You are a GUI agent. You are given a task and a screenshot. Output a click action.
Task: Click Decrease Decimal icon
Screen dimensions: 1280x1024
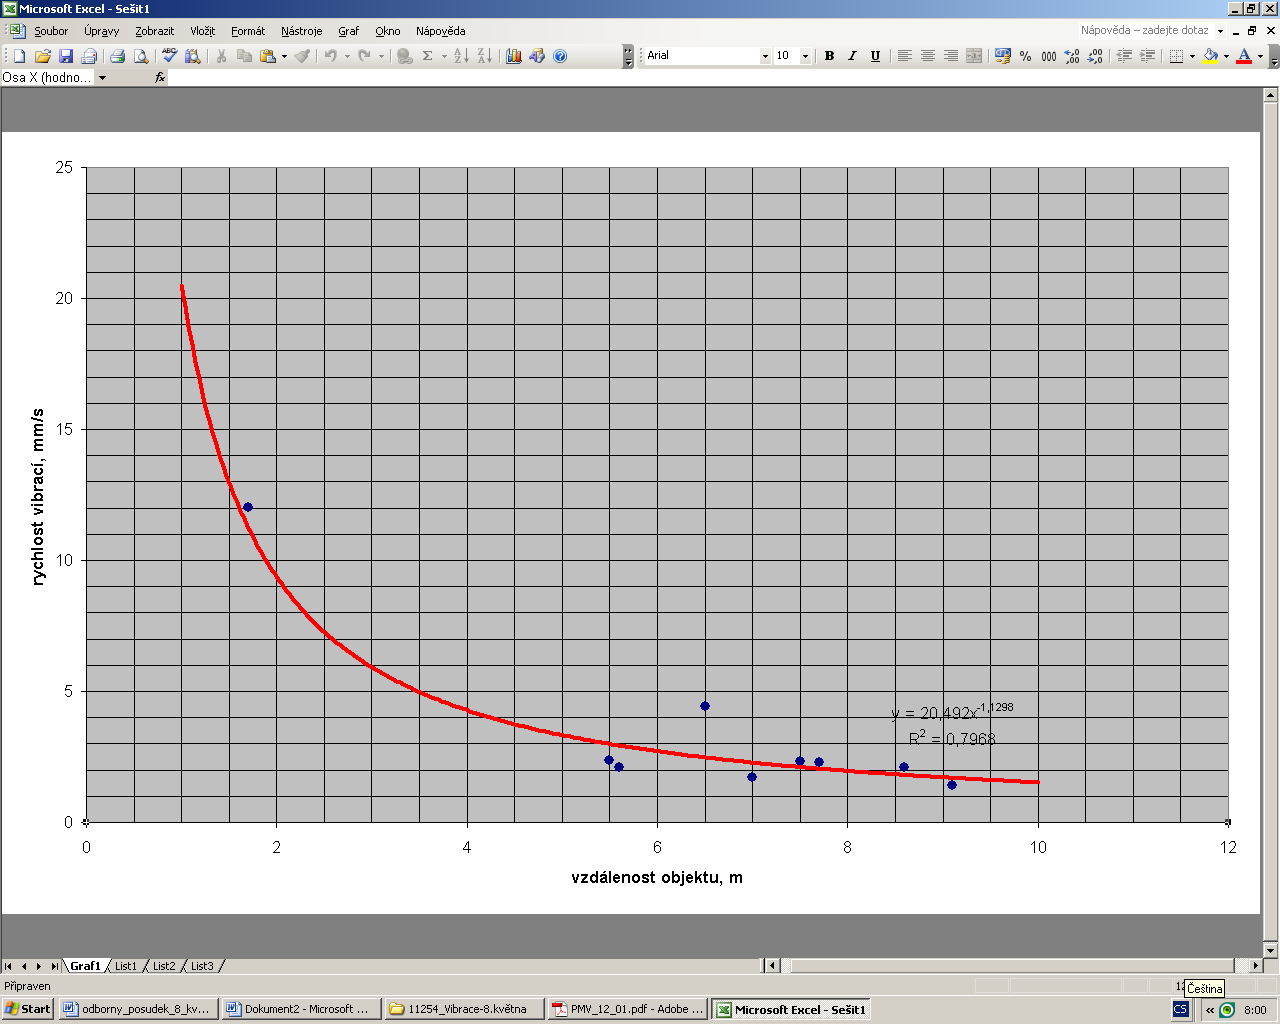pos(1095,56)
